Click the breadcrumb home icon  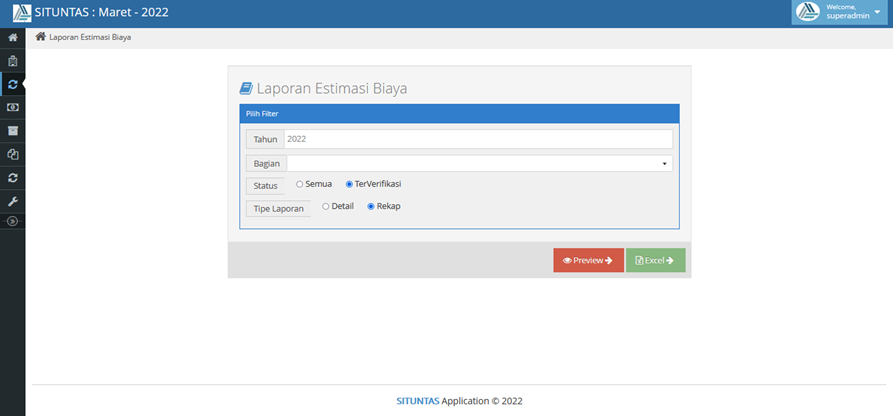tap(40, 37)
